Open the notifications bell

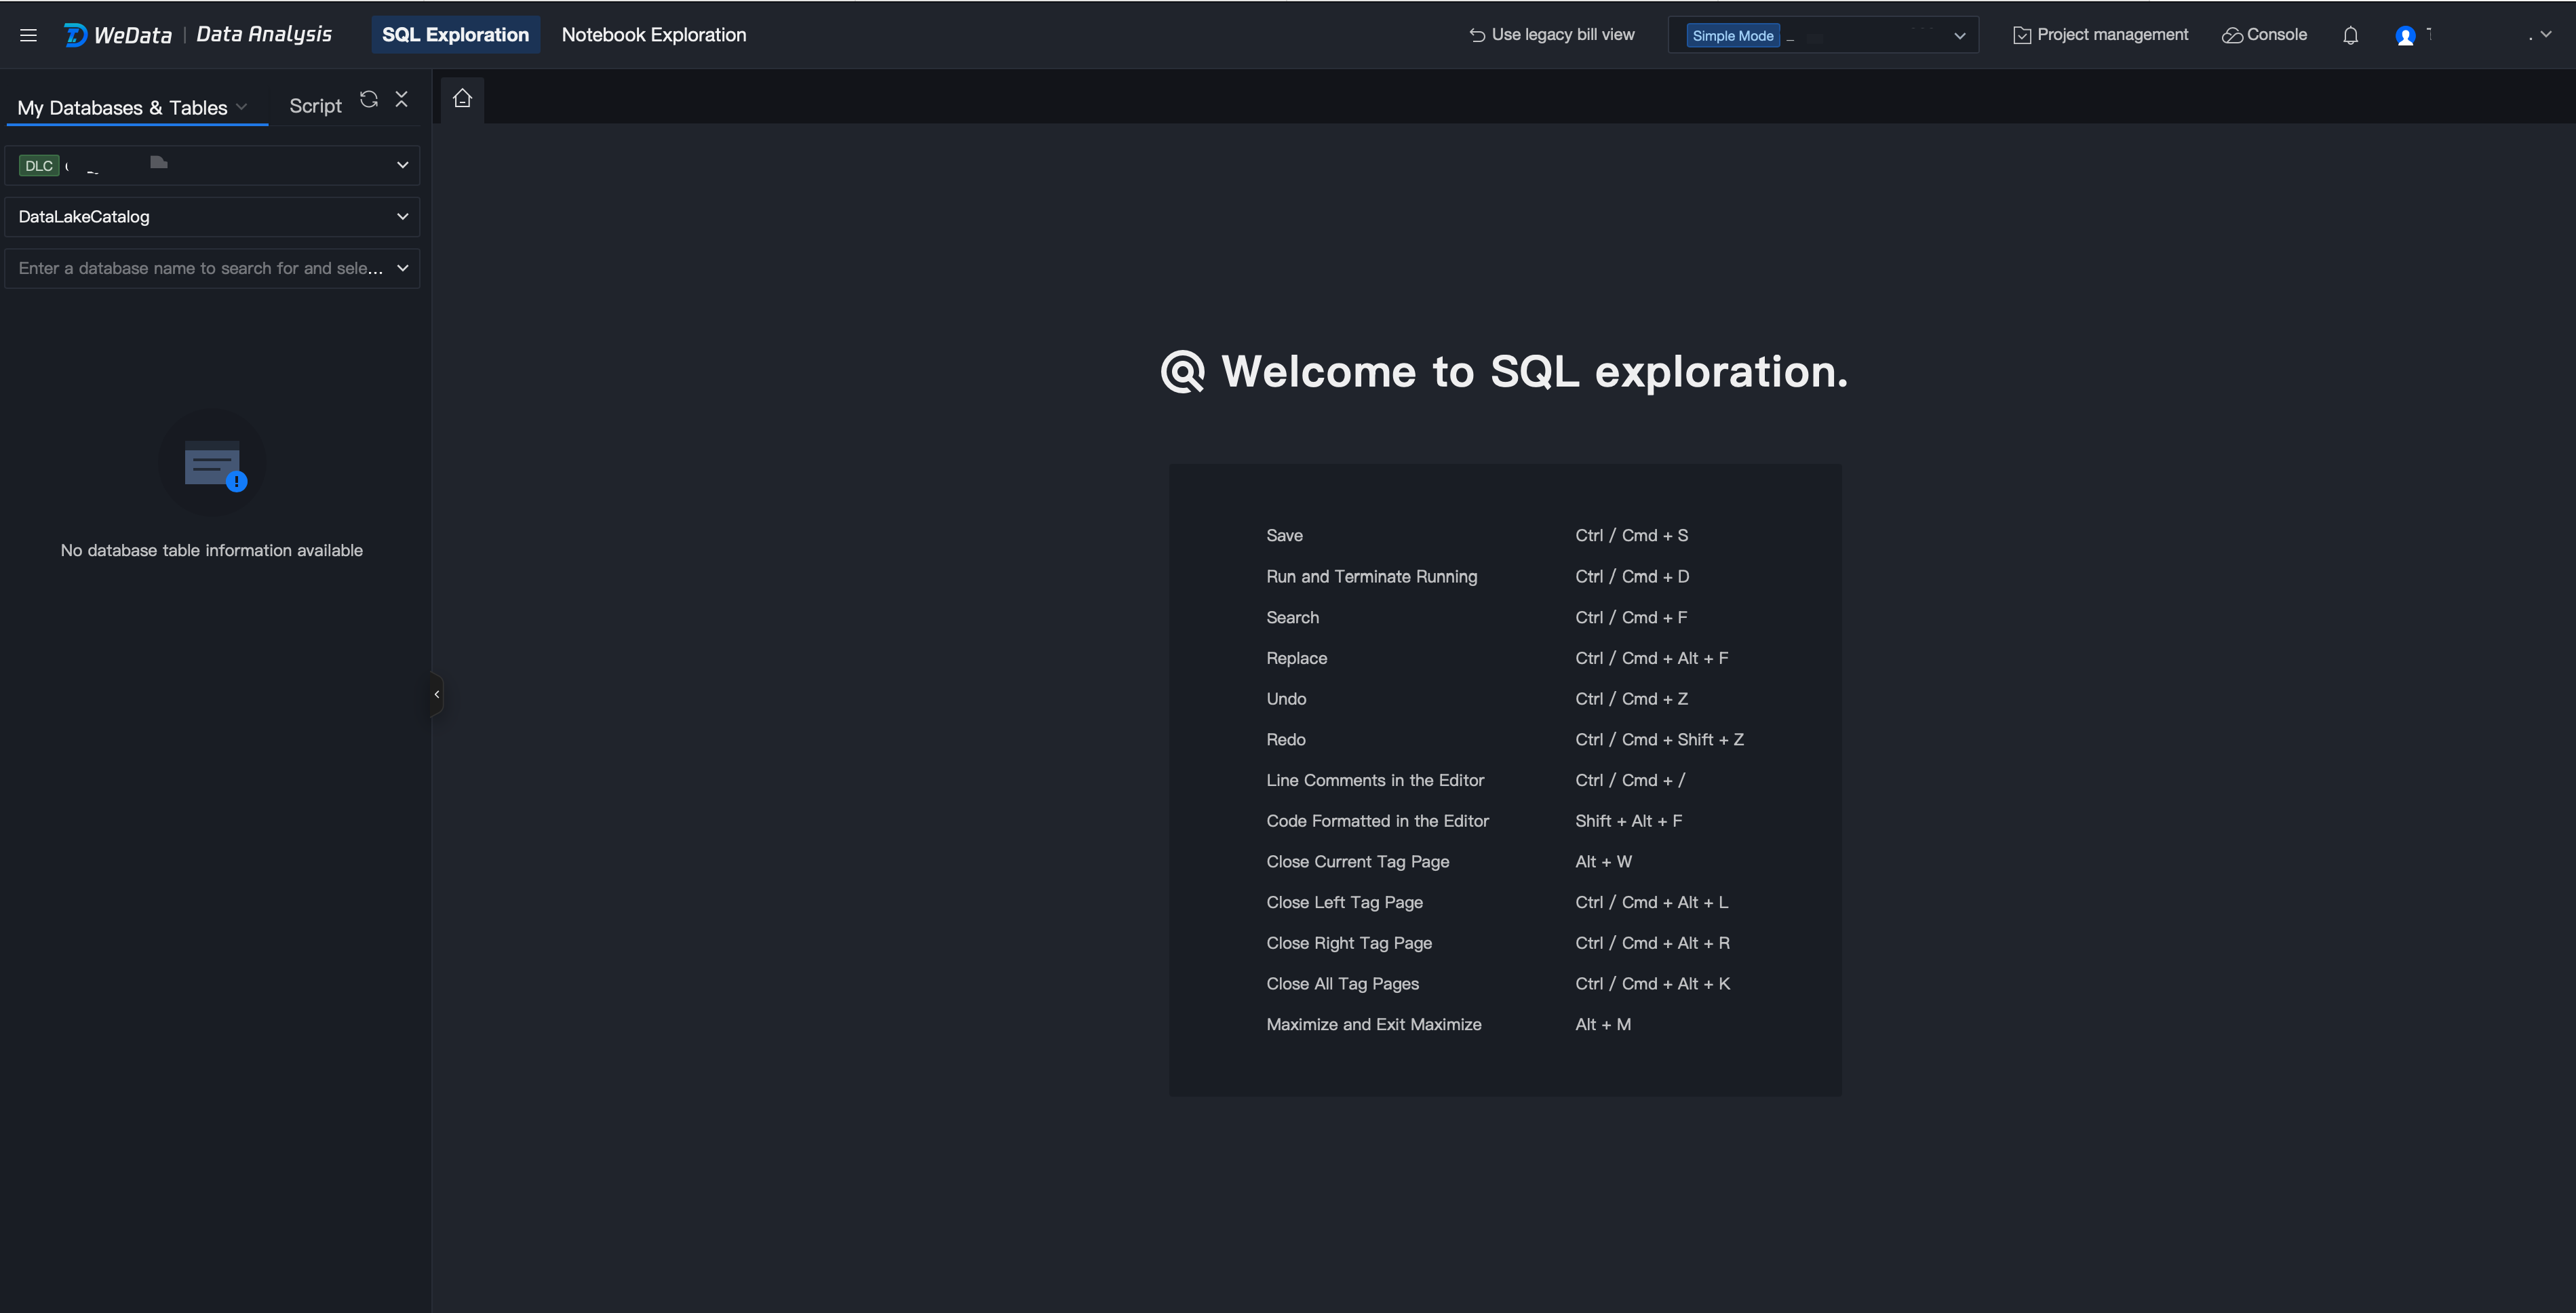coord(2350,35)
